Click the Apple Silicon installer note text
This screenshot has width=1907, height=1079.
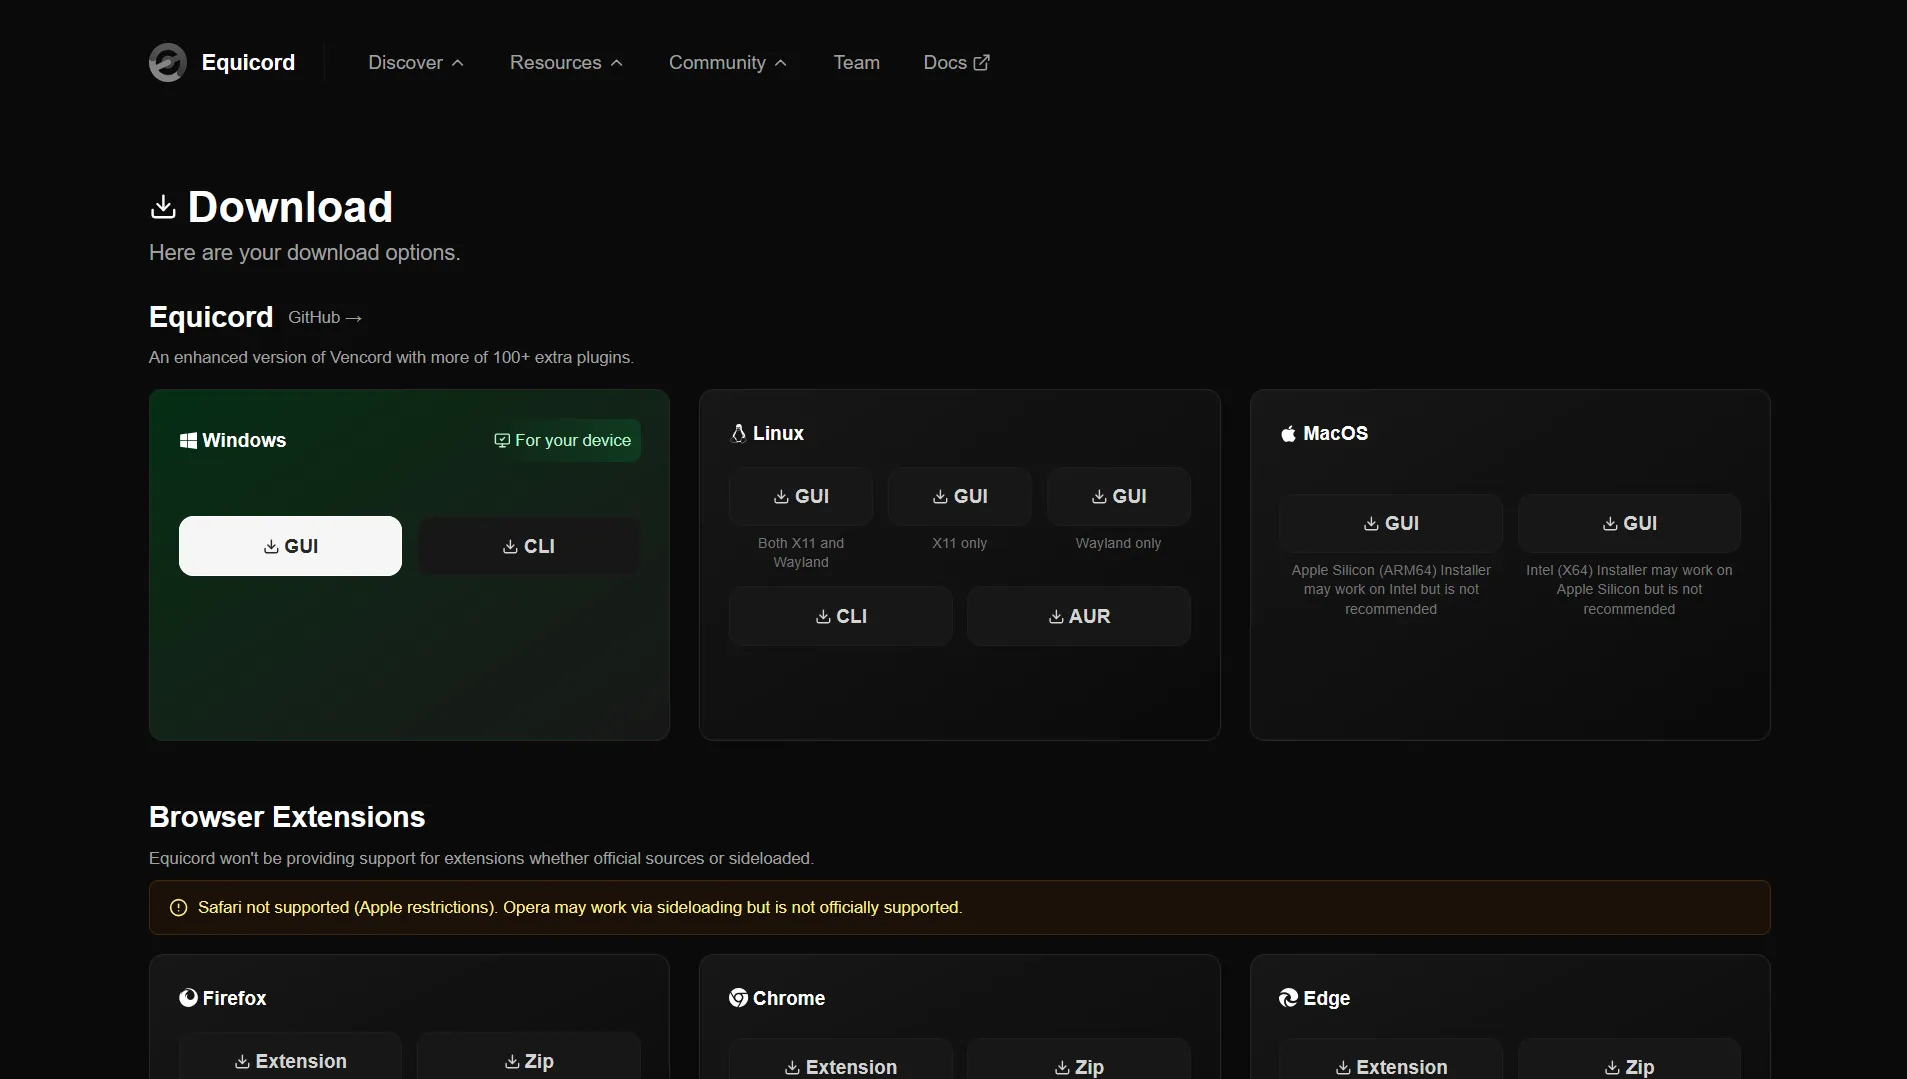pyautogui.click(x=1391, y=589)
